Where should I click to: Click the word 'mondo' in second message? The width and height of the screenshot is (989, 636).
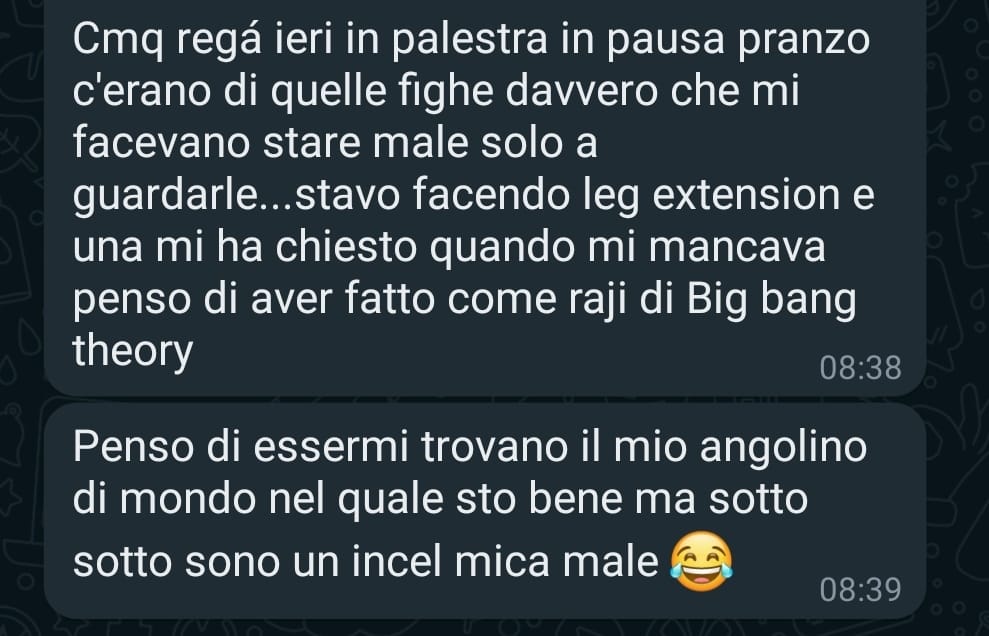tap(187, 499)
